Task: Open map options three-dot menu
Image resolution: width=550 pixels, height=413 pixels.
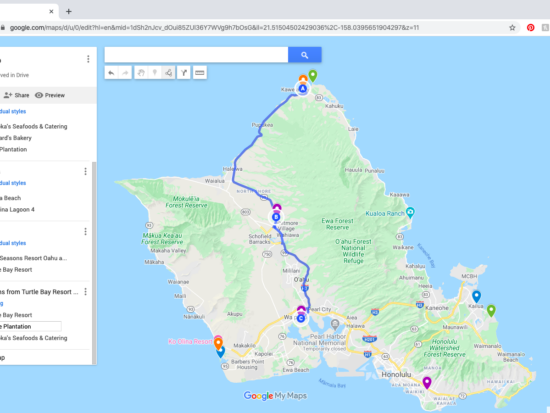Action: pyautogui.click(x=88, y=59)
